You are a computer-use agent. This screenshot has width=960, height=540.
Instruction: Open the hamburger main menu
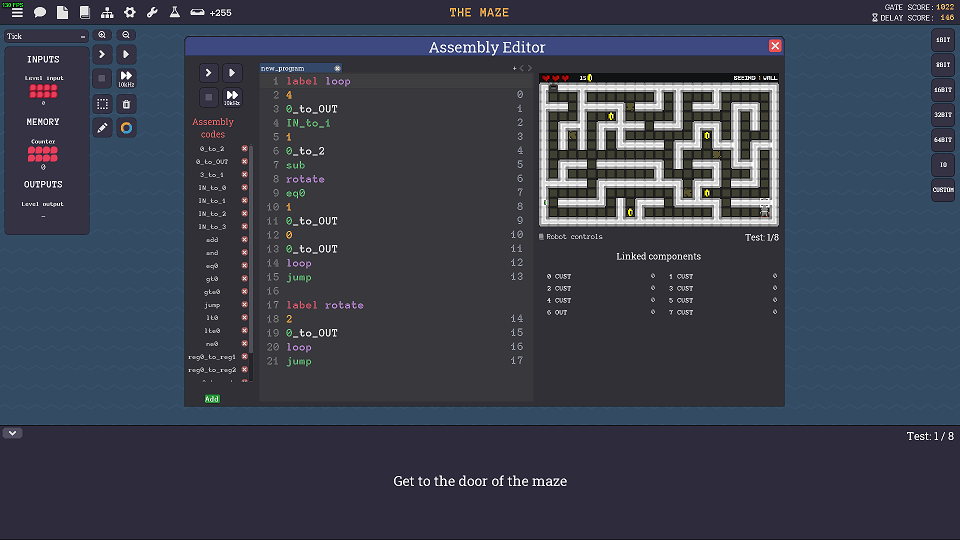point(17,13)
